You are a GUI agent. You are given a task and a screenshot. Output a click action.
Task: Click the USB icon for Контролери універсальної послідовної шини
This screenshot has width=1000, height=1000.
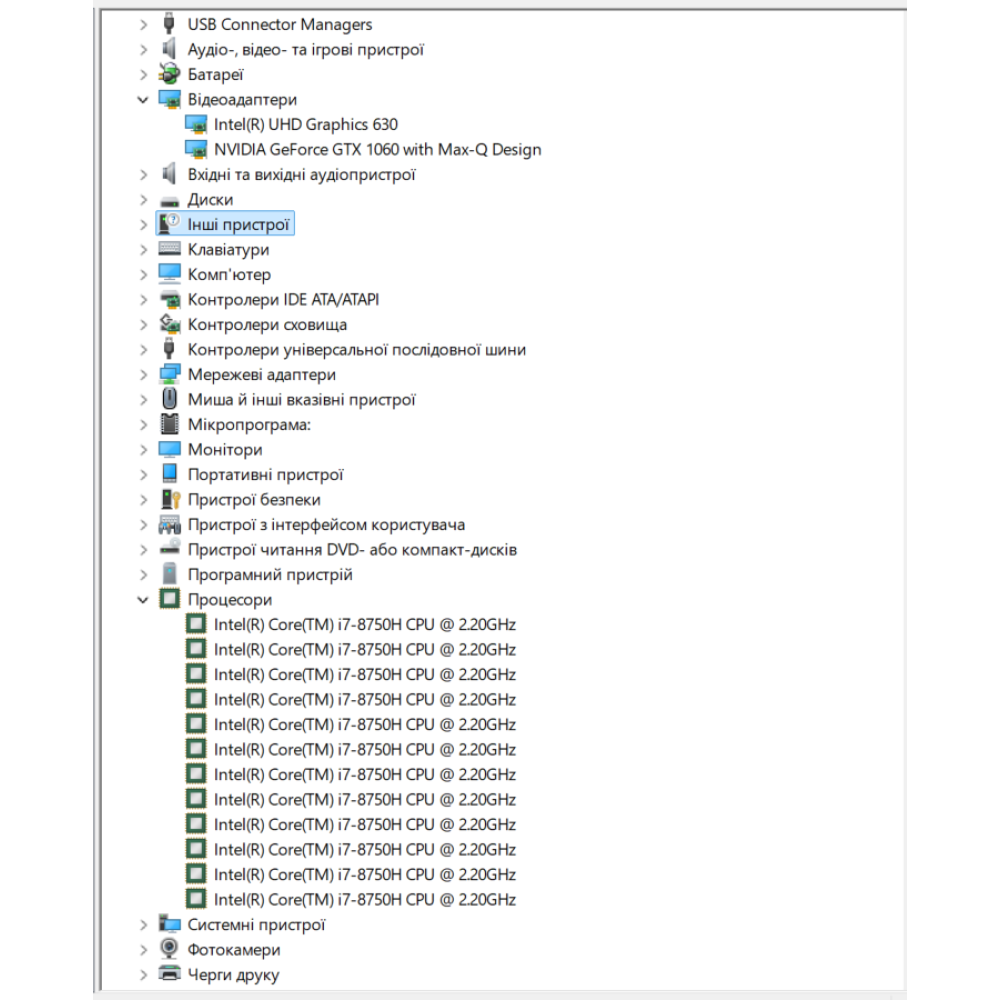(x=169, y=349)
